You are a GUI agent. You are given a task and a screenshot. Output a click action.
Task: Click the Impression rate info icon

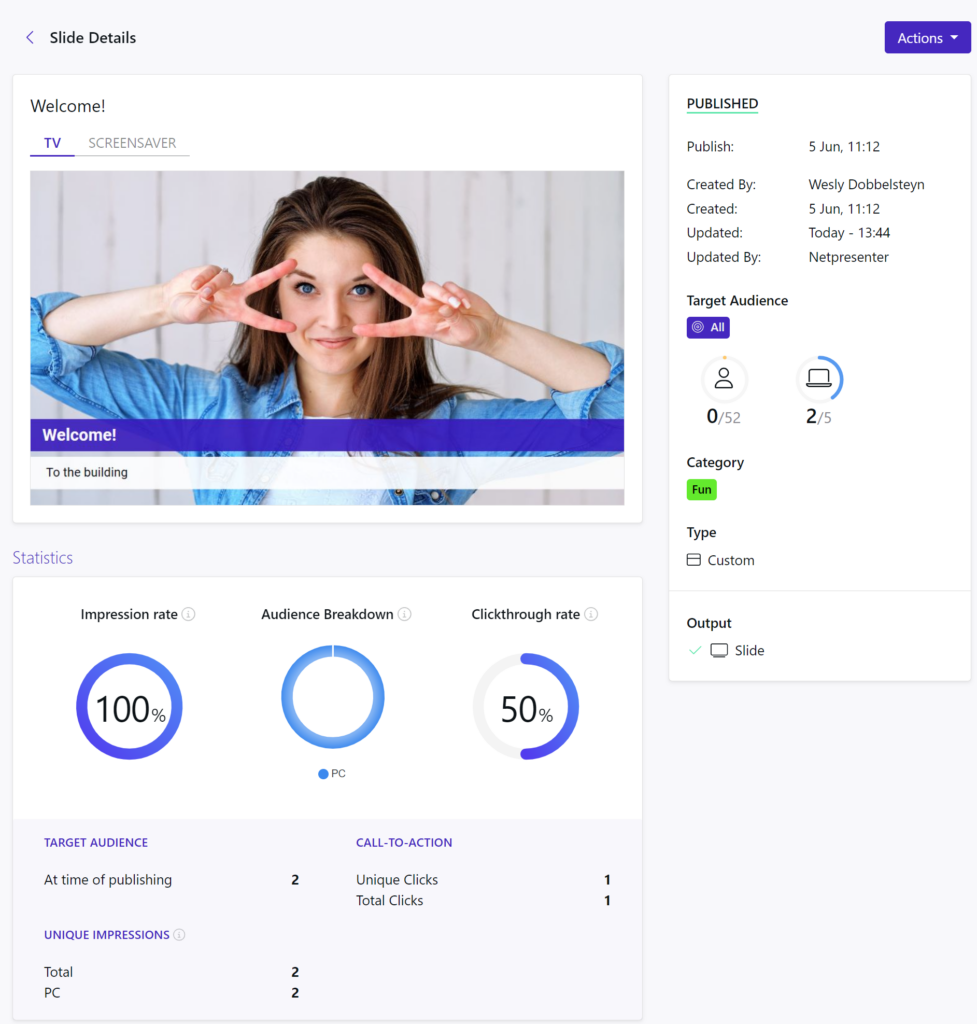(189, 614)
